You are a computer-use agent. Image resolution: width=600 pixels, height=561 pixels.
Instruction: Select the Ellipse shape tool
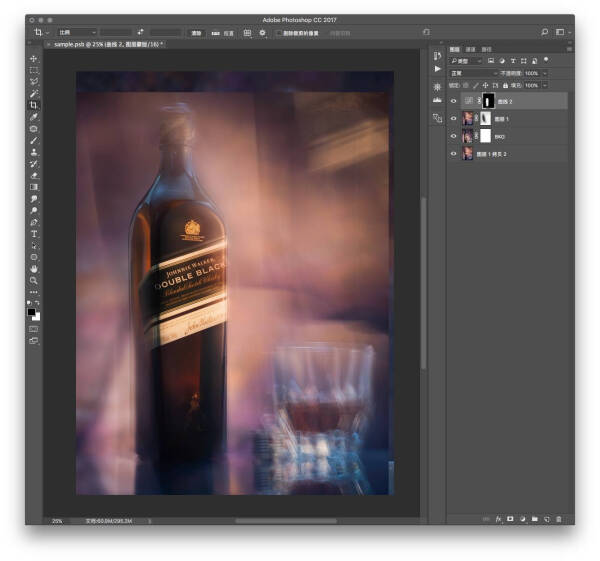(34, 257)
